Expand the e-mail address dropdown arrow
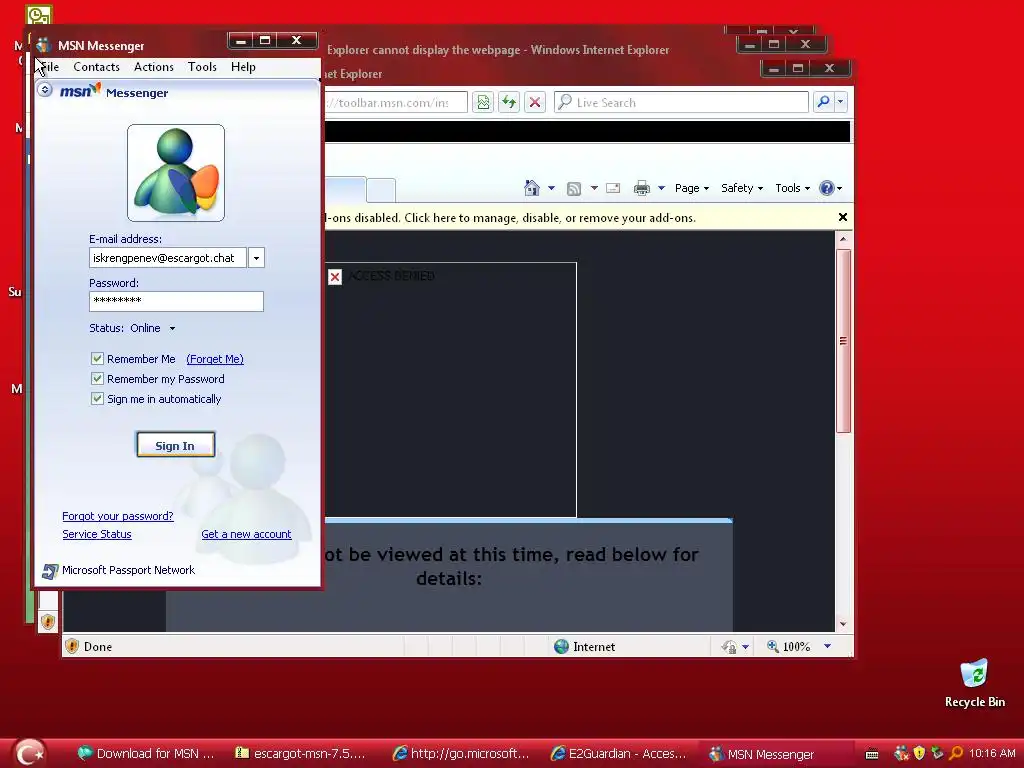Screen dimensions: 1024x768 pos(257,258)
